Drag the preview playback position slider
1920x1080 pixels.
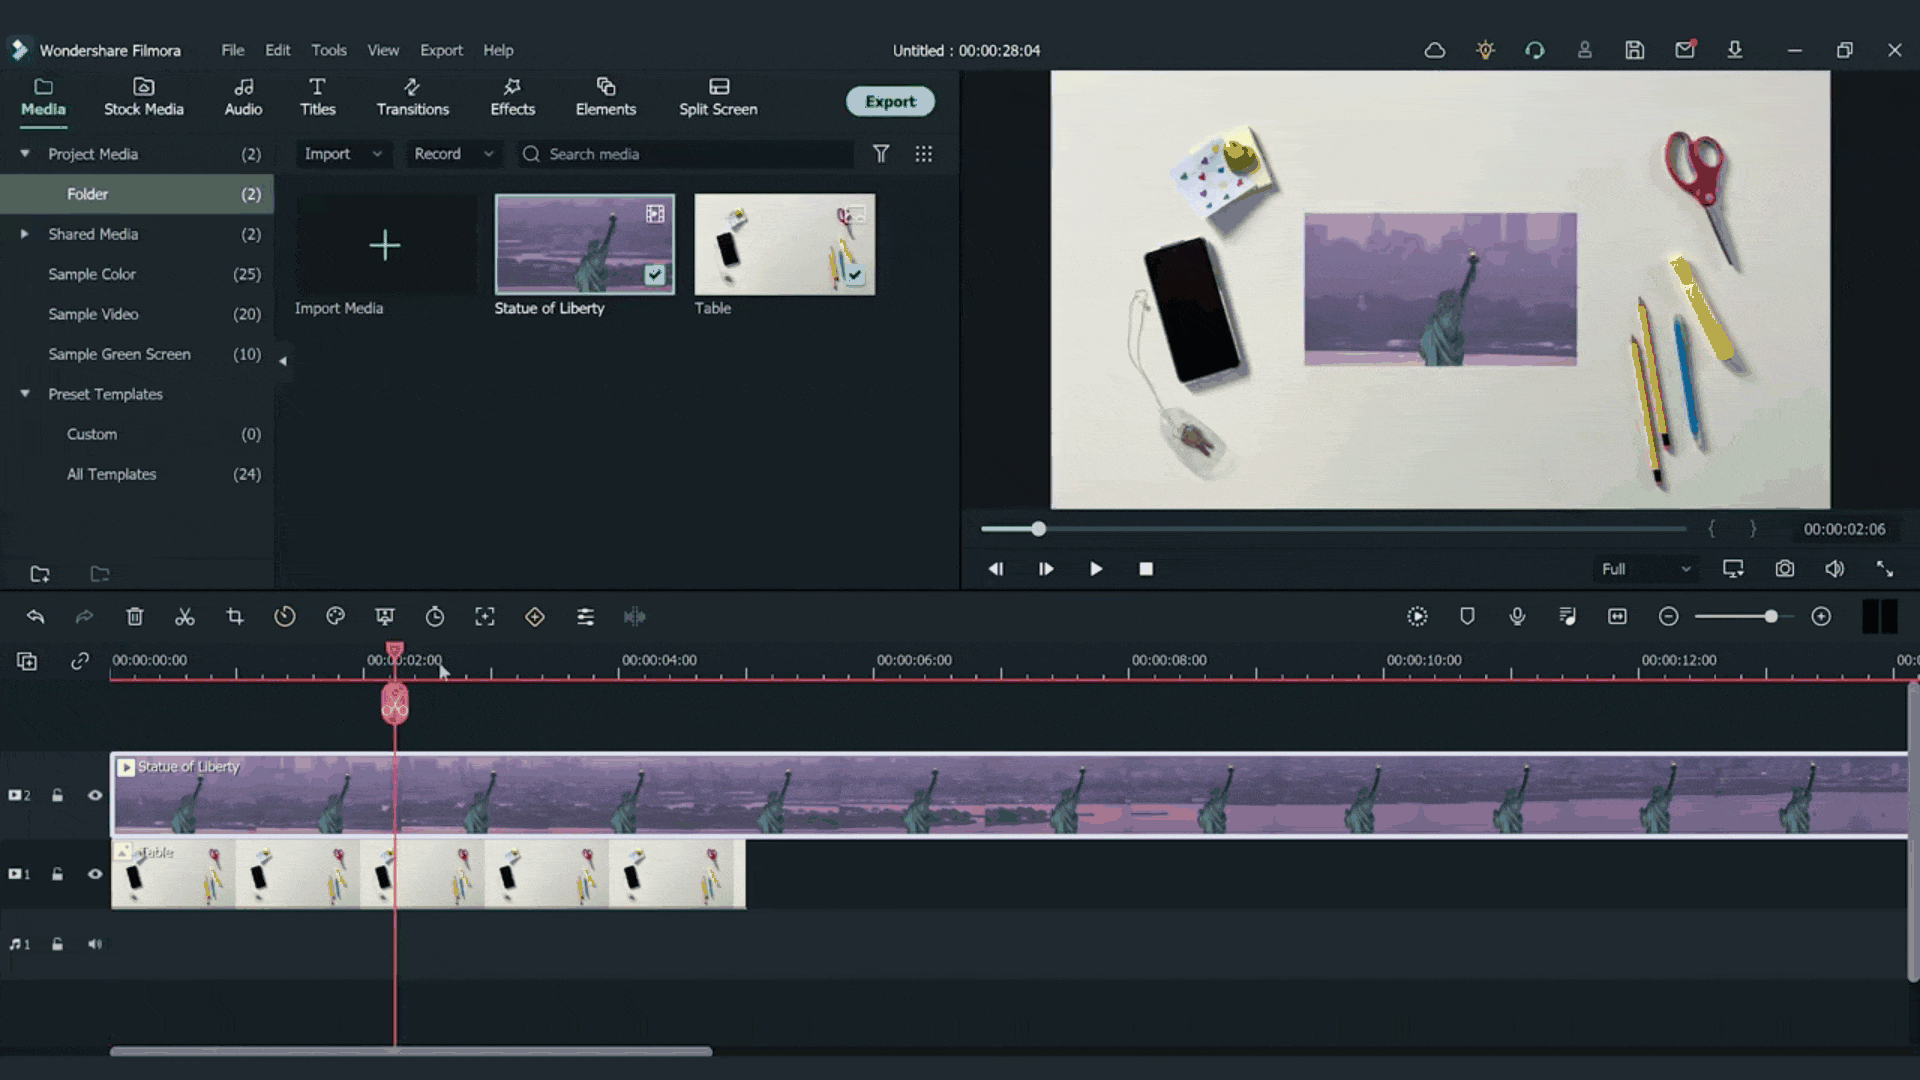click(1038, 529)
